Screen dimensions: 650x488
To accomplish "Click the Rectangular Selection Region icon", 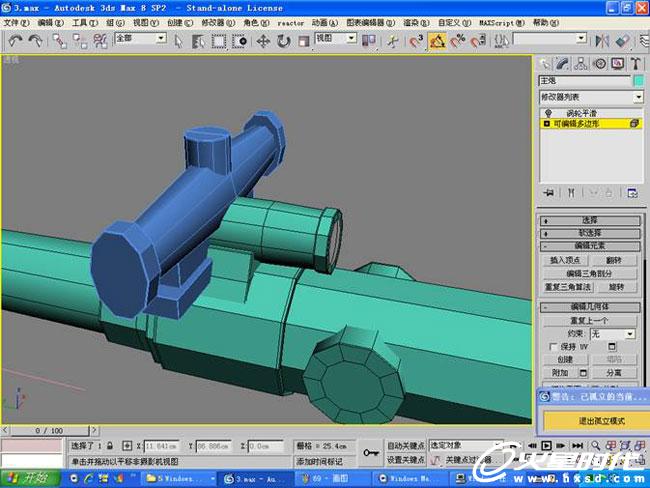I will [219, 41].
